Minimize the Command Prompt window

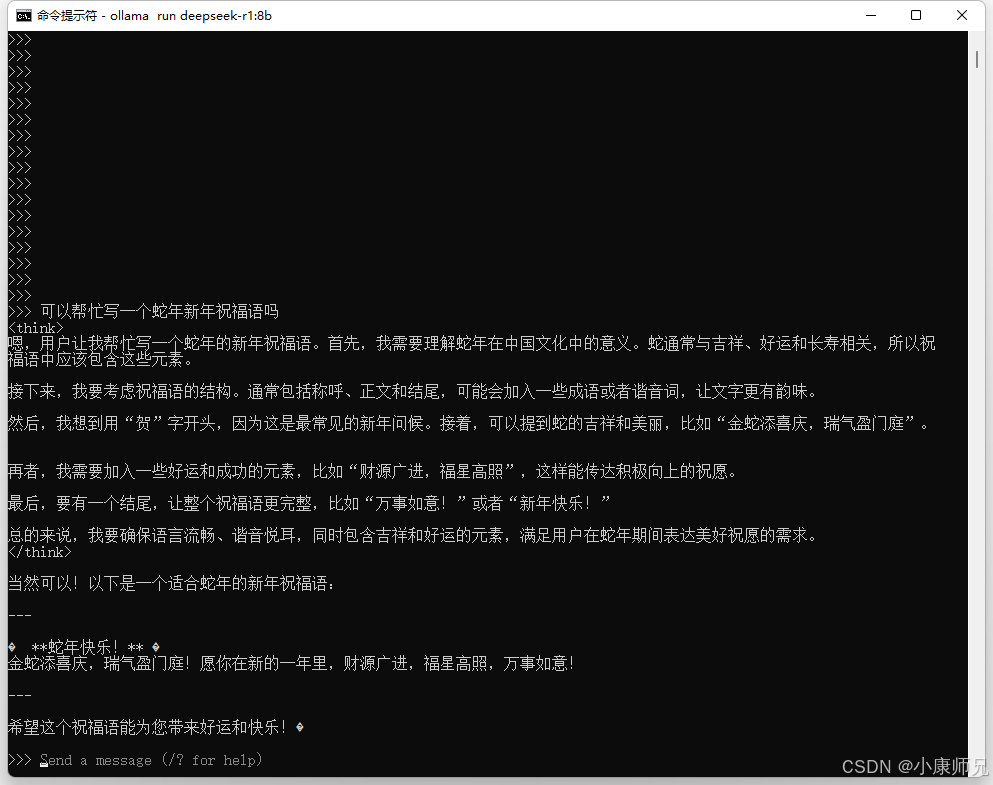click(x=870, y=15)
